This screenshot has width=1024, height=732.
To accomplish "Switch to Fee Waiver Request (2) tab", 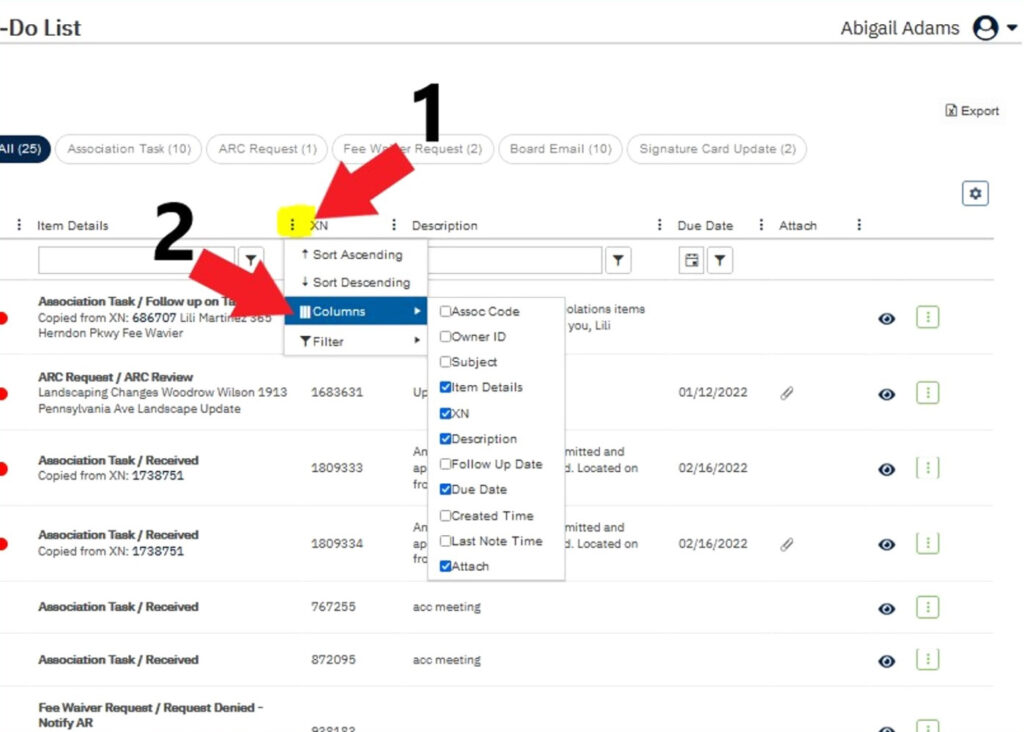I will (x=413, y=149).
